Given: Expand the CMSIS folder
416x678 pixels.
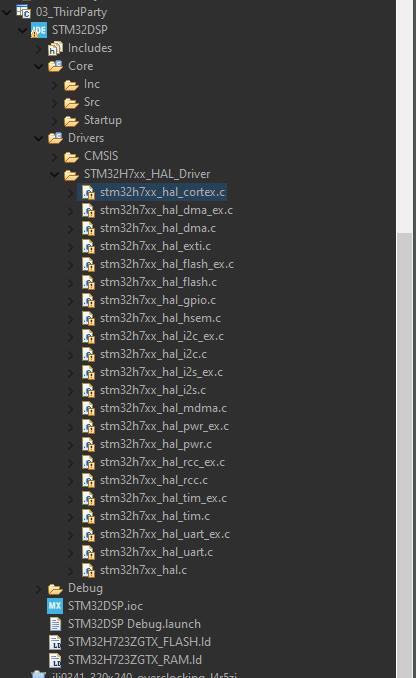Looking at the screenshot, I should point(54,157).
